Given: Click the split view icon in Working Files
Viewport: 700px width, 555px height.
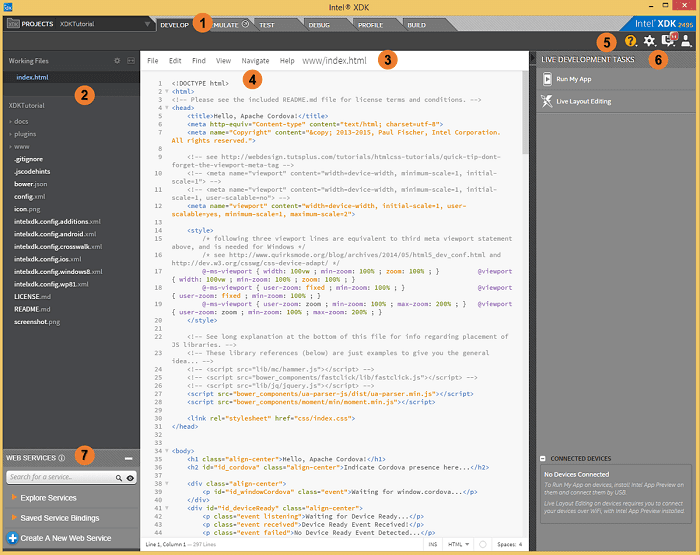Looking at the screenshot, I should tap(131, 61).
